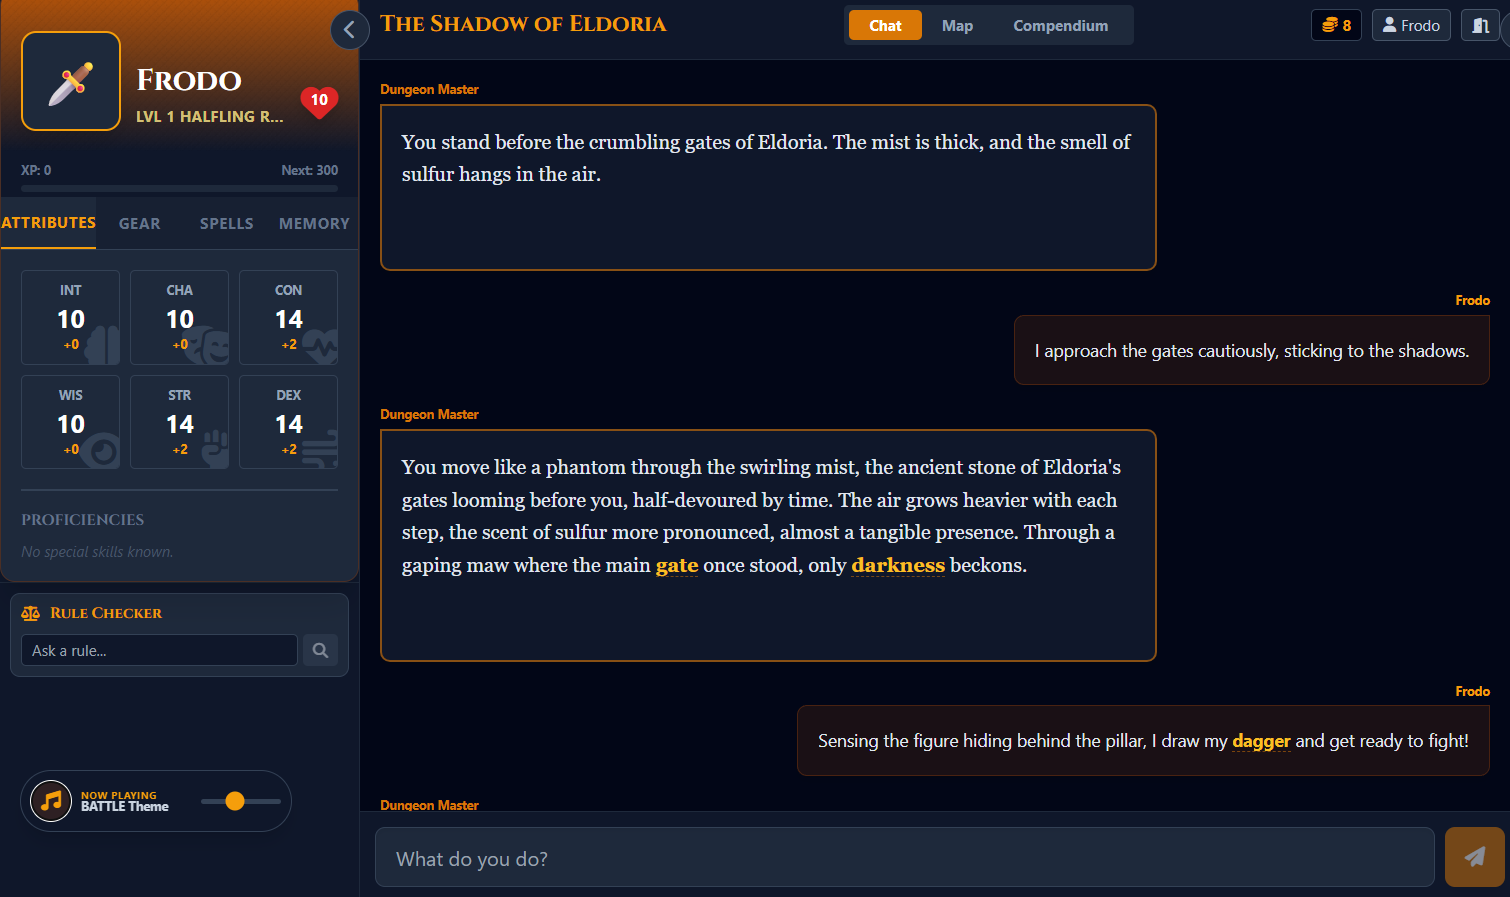Click the send message arrow icon
Viewport: 1510px width, 897px height.
click(1474, 857)
